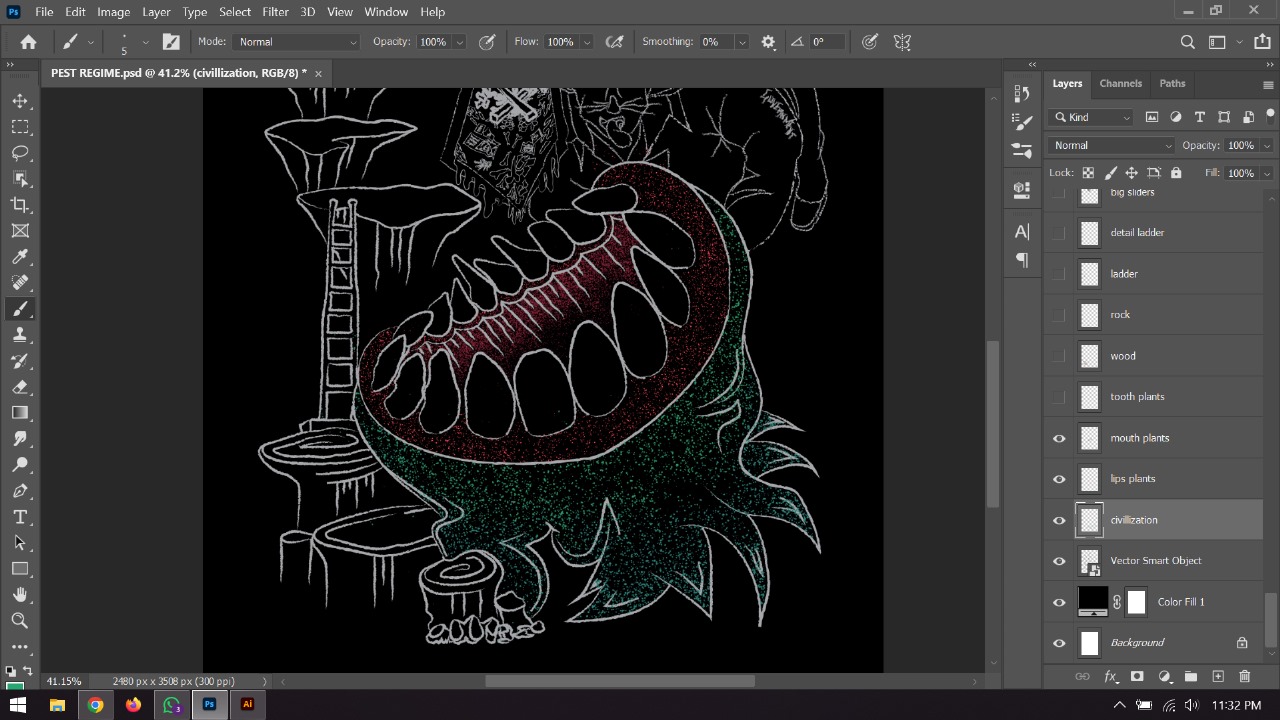The height and width of the screenshot is (720, 1280).
Task: Hide the mouth plants layer
Action: pos(1059,438)
